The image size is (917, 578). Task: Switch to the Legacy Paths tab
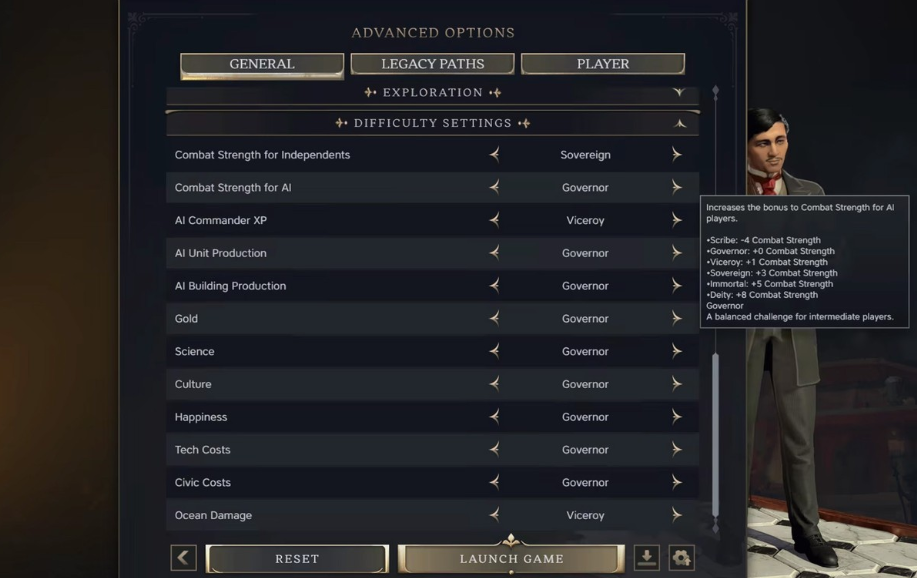433,64
